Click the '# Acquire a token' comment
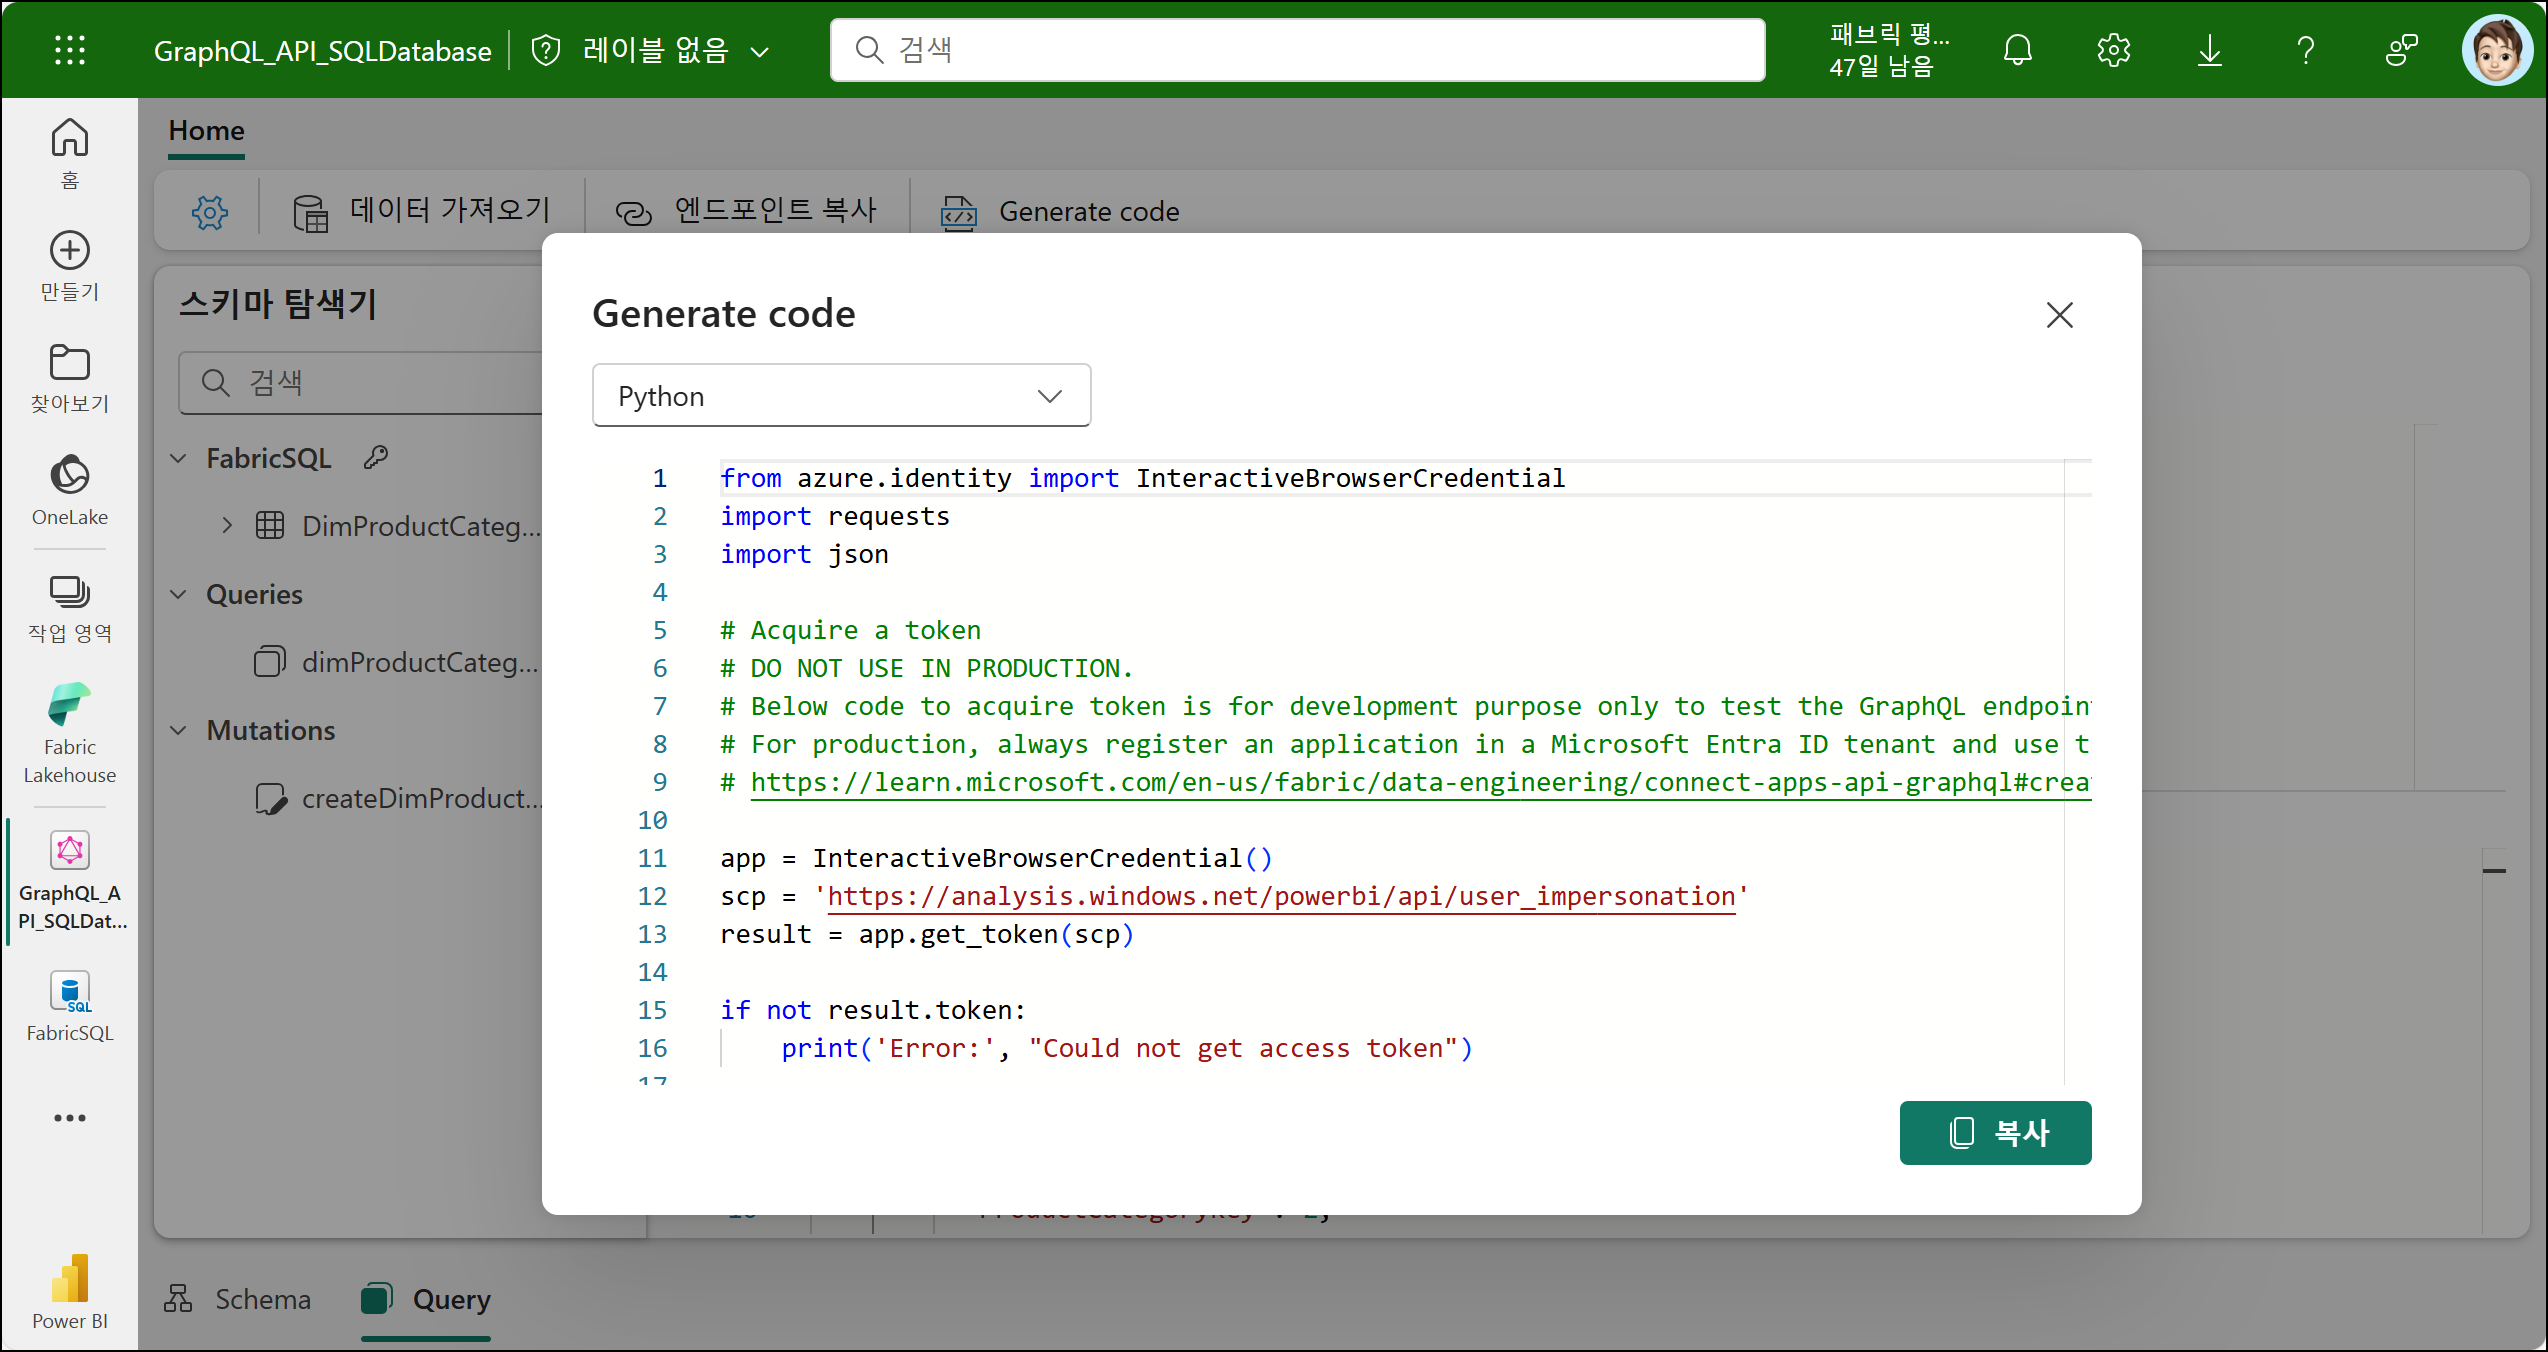 (850, 630)
